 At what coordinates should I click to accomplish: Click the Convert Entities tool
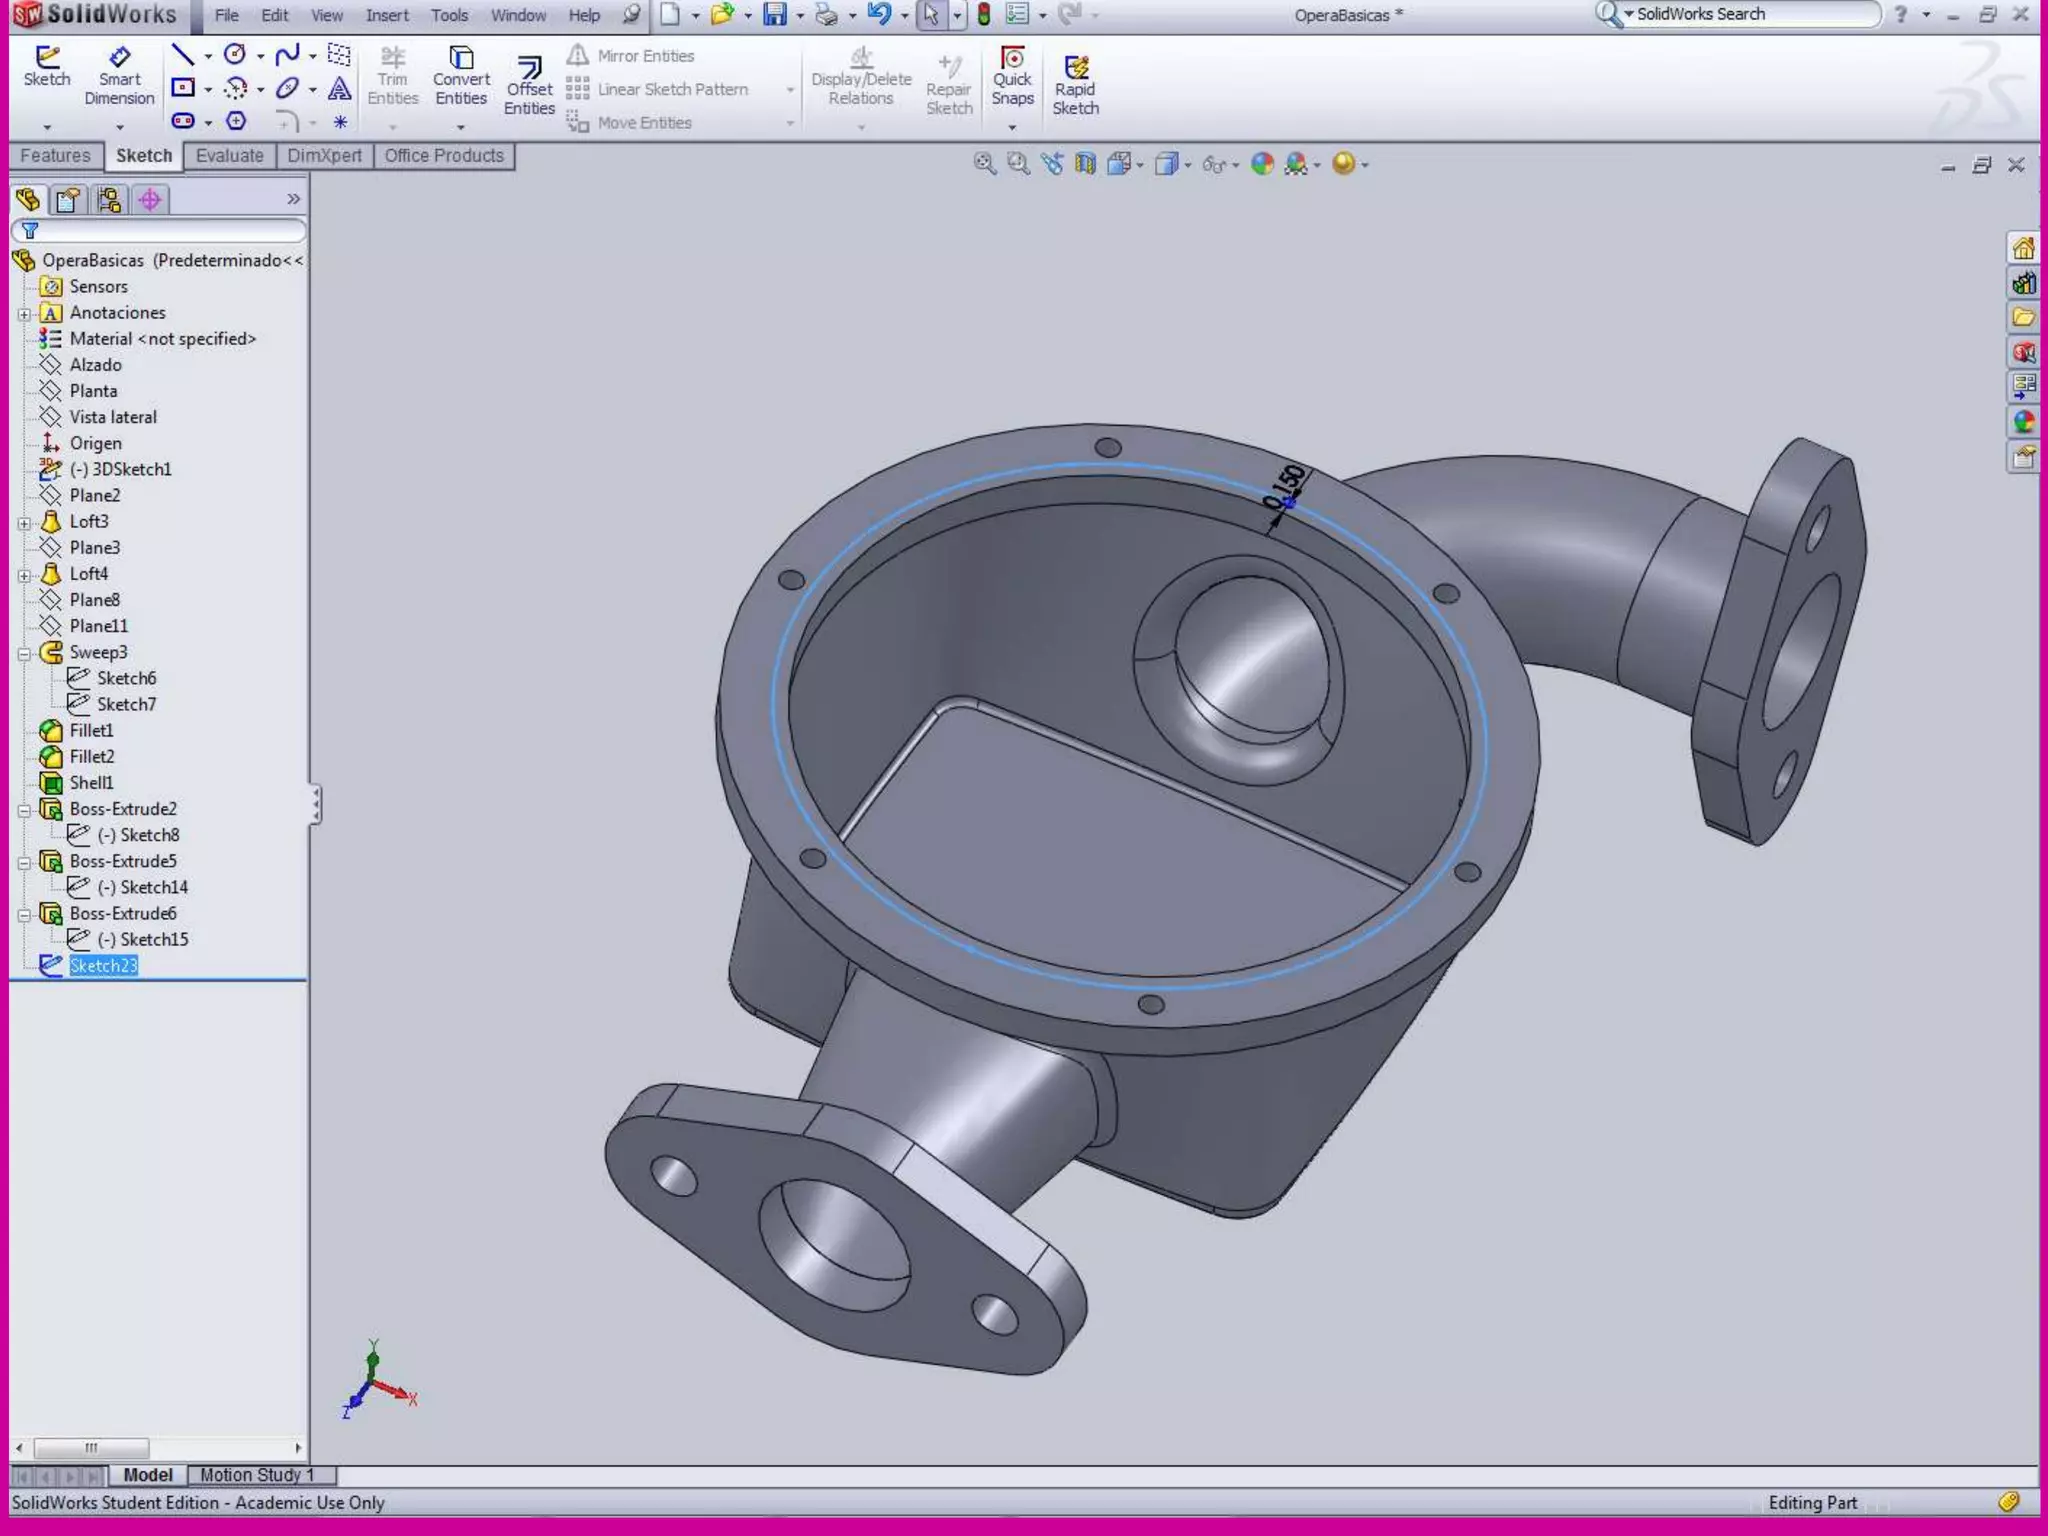coord(461,76)
